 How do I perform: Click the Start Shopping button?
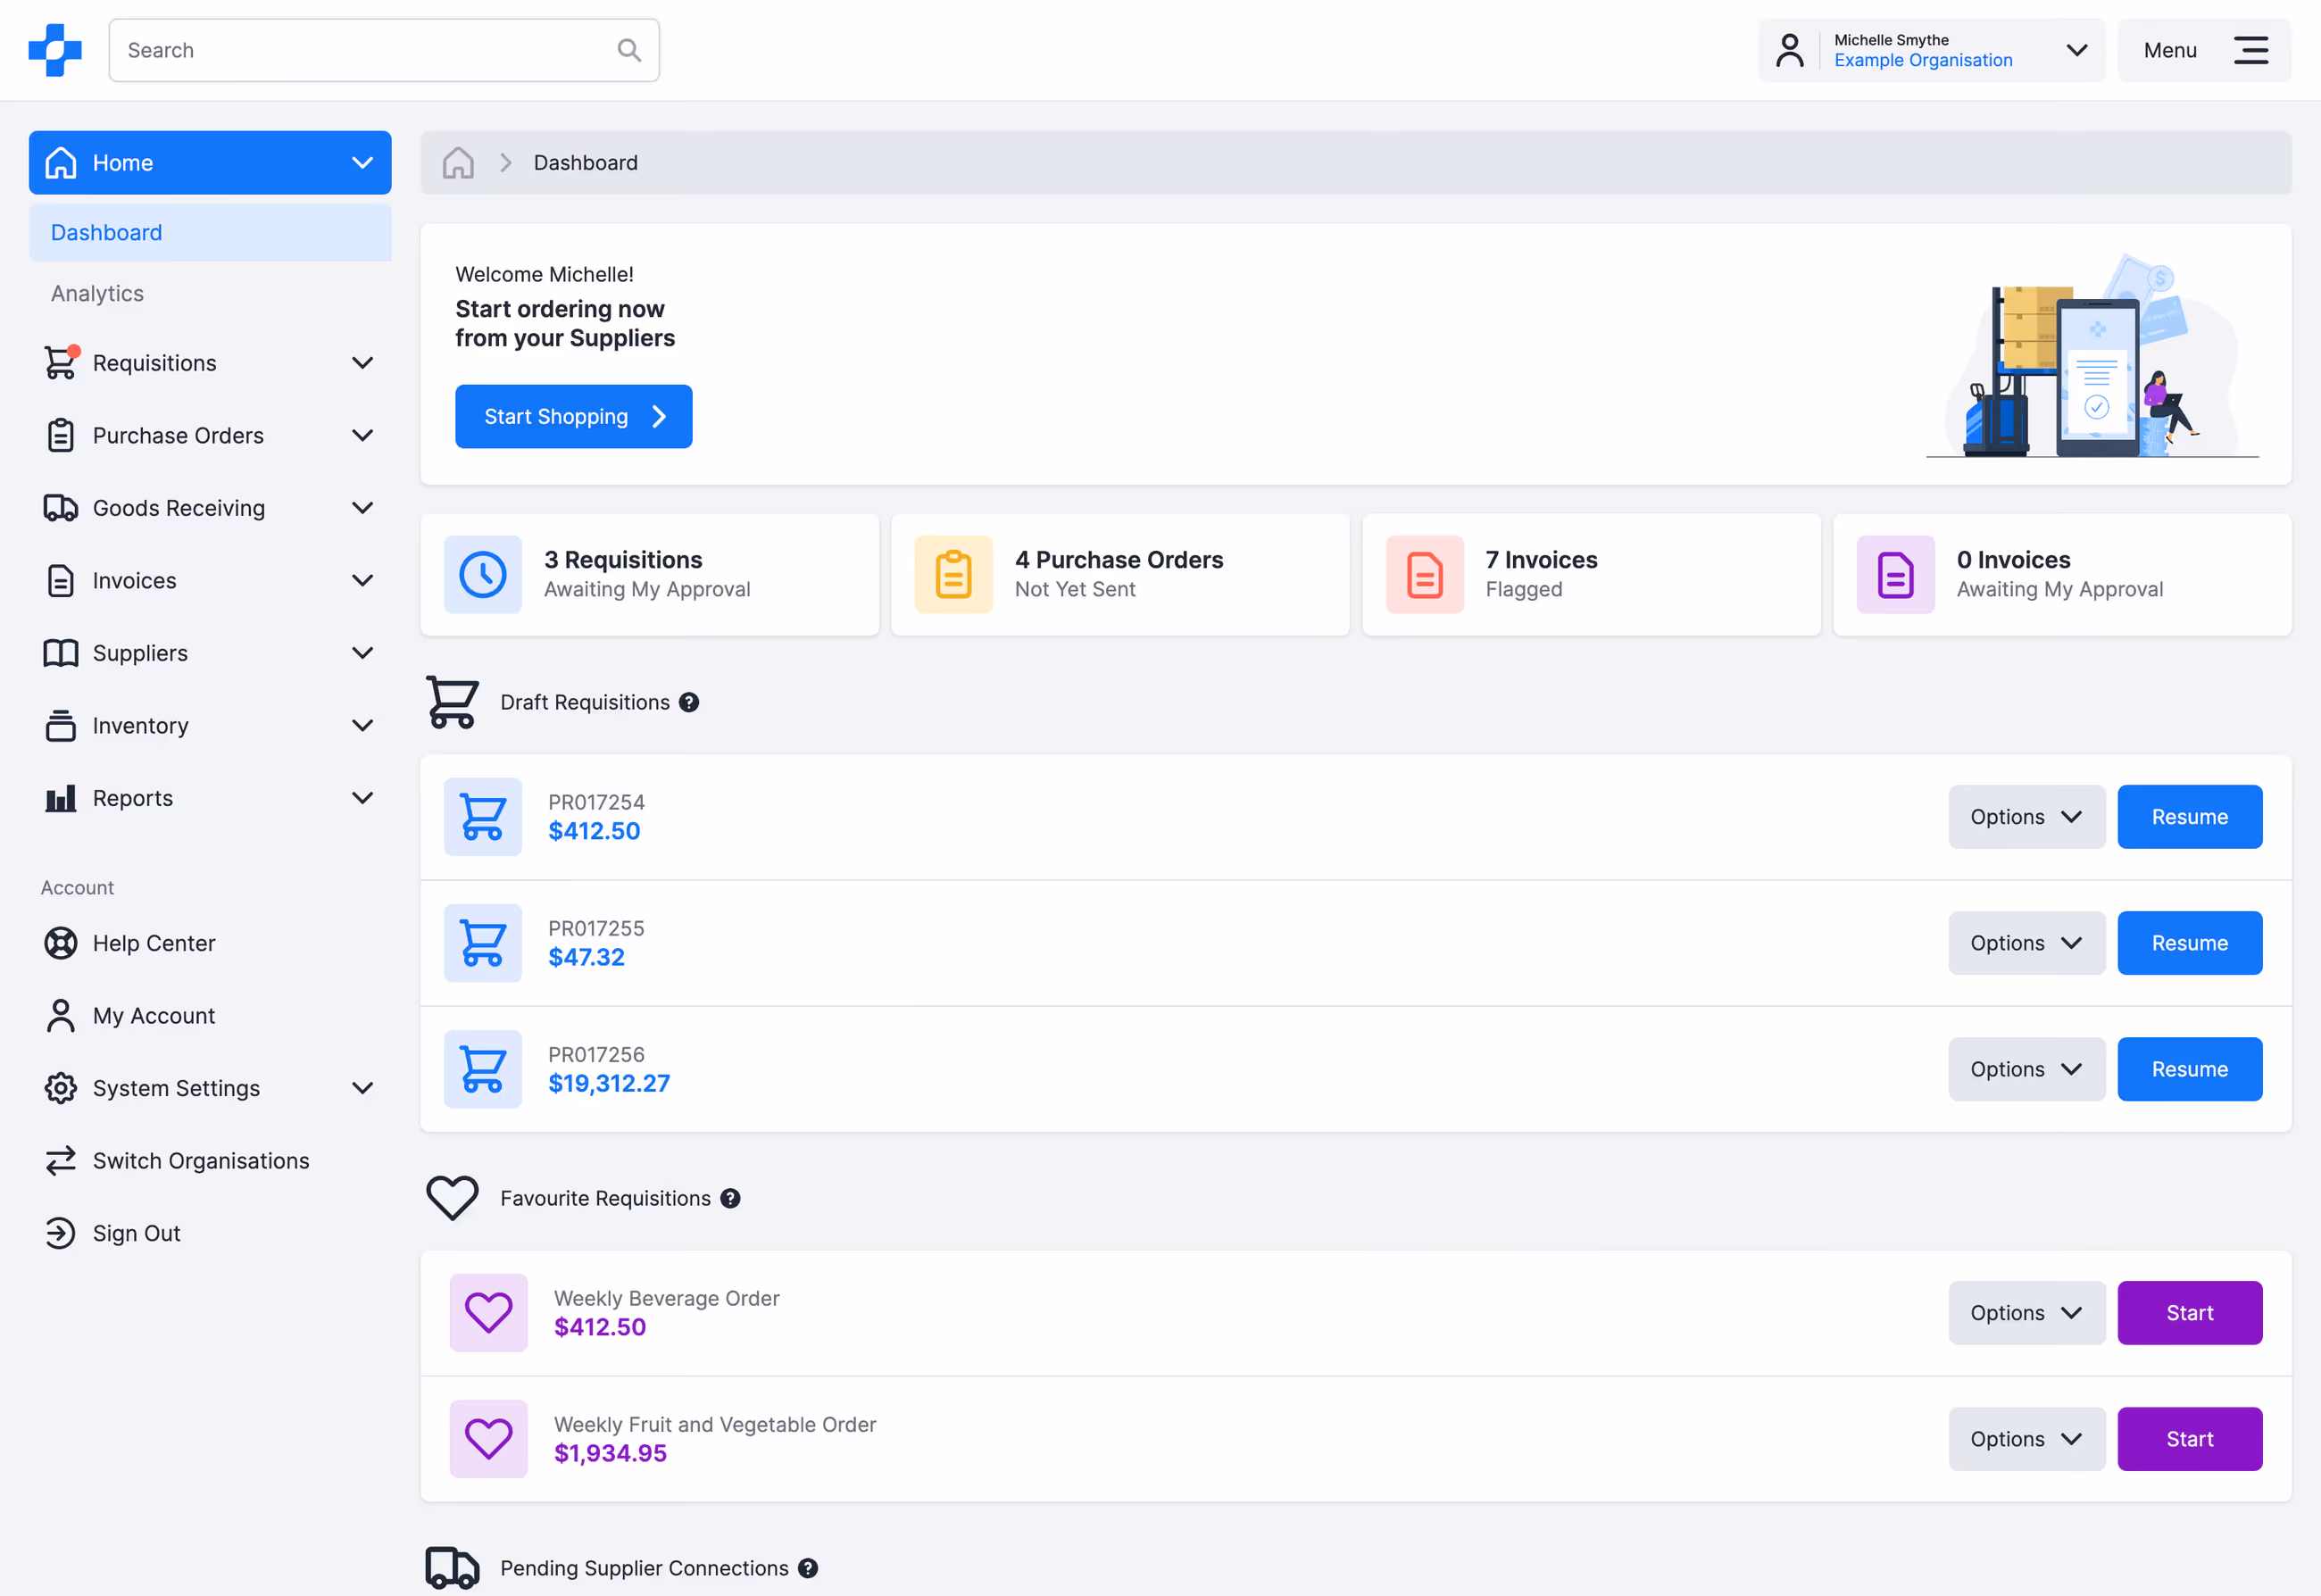pos(574,417)
